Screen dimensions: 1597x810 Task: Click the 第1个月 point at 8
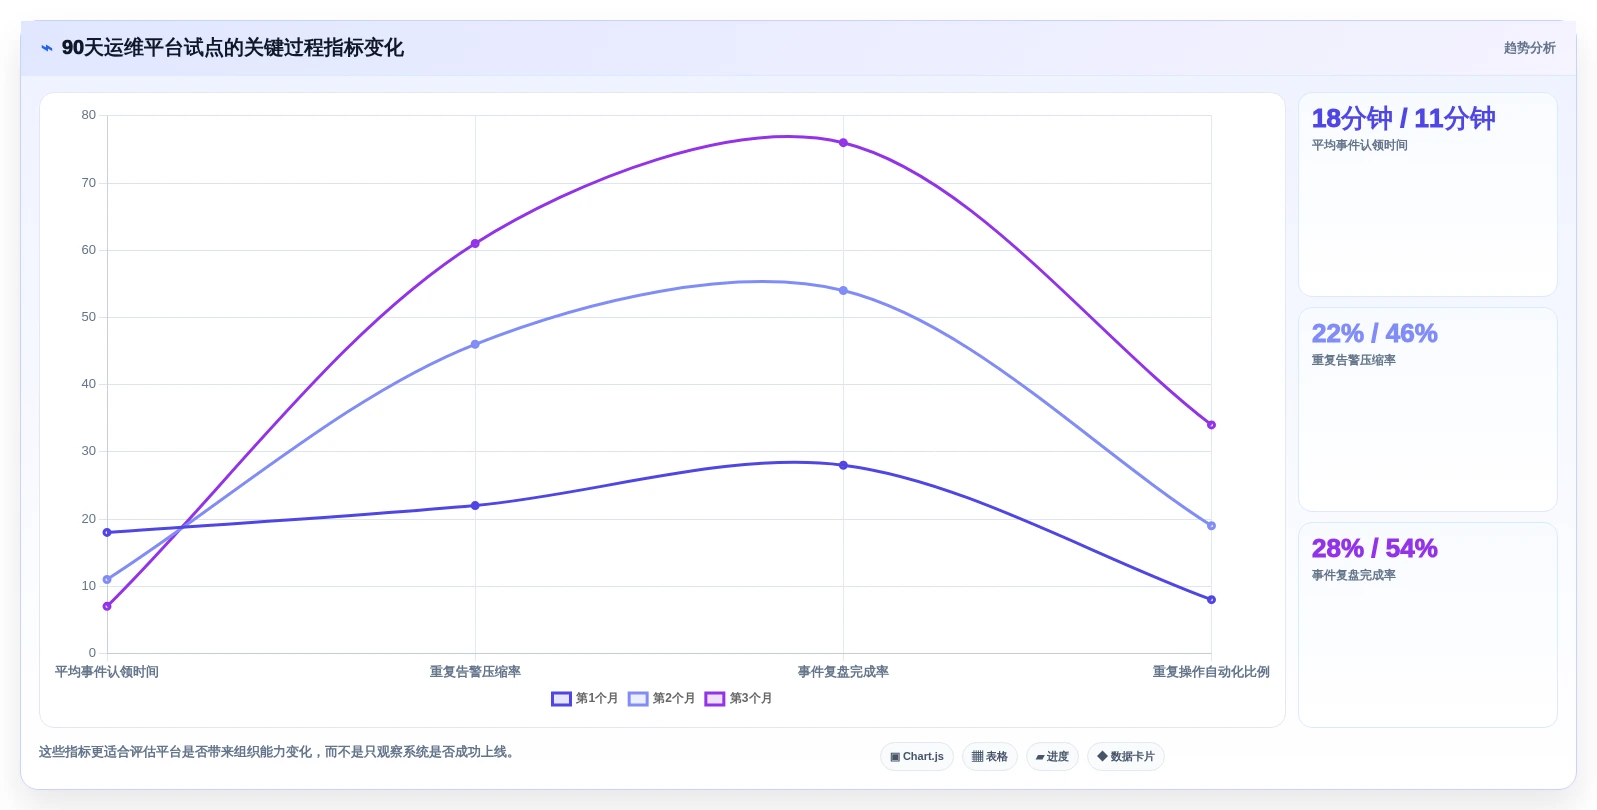pyautogui.click(x=1211, y=600)
